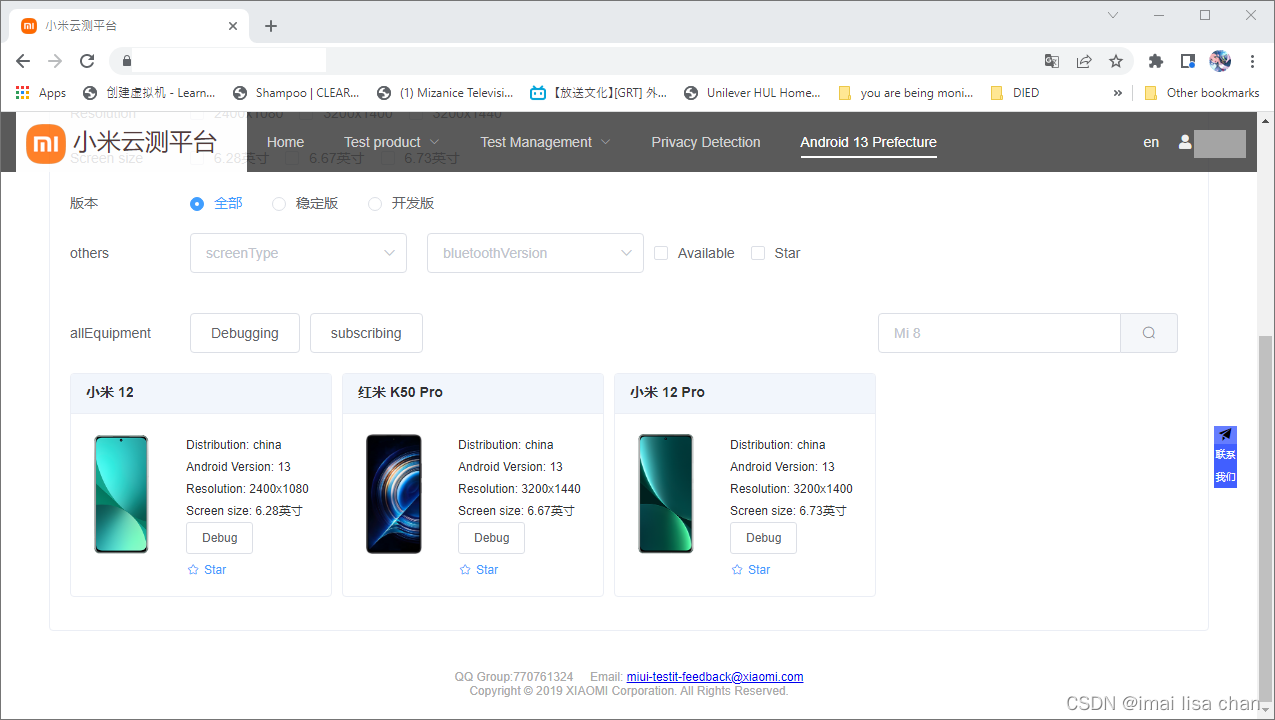Screen dimensions: 1275x720
Task: Star the 红米 K50 Pro device
Action: point(479,570)
